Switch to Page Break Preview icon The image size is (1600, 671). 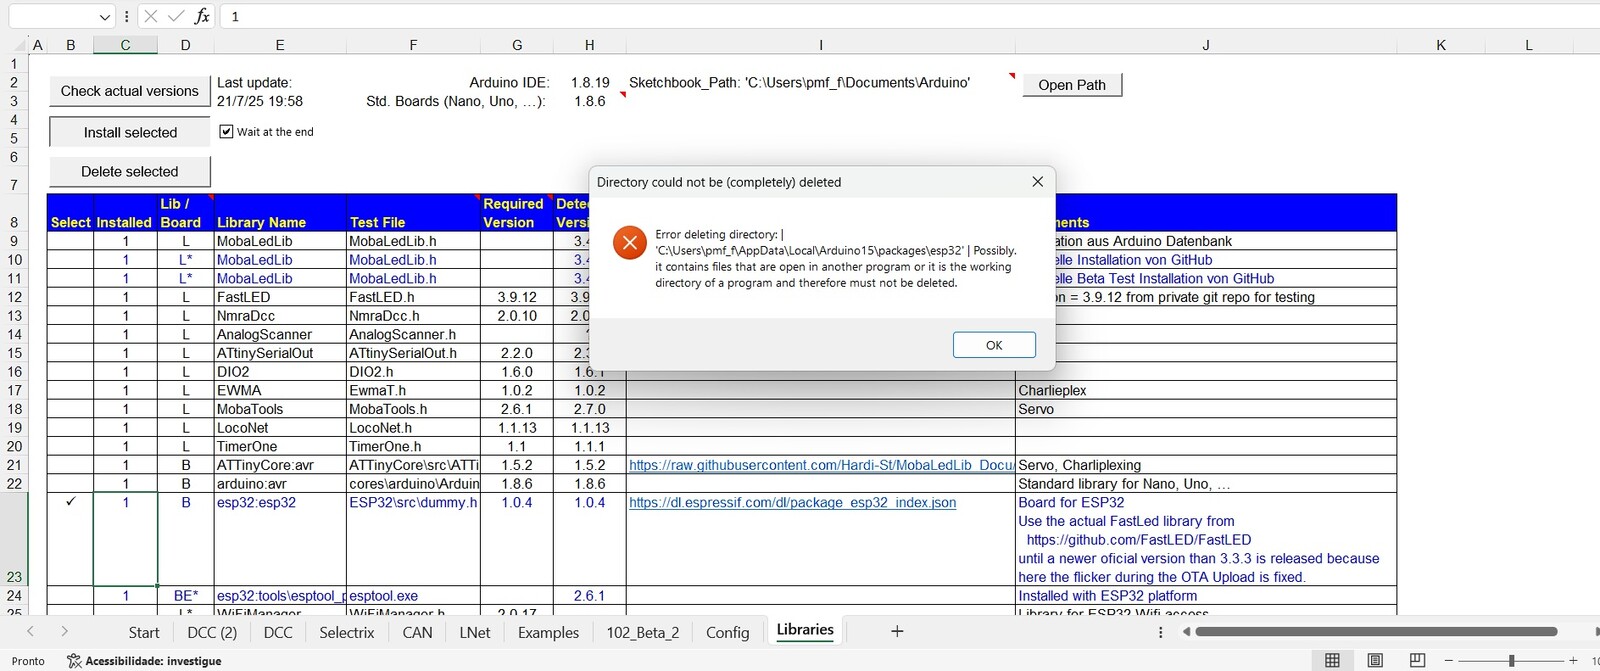[1417, 660]
